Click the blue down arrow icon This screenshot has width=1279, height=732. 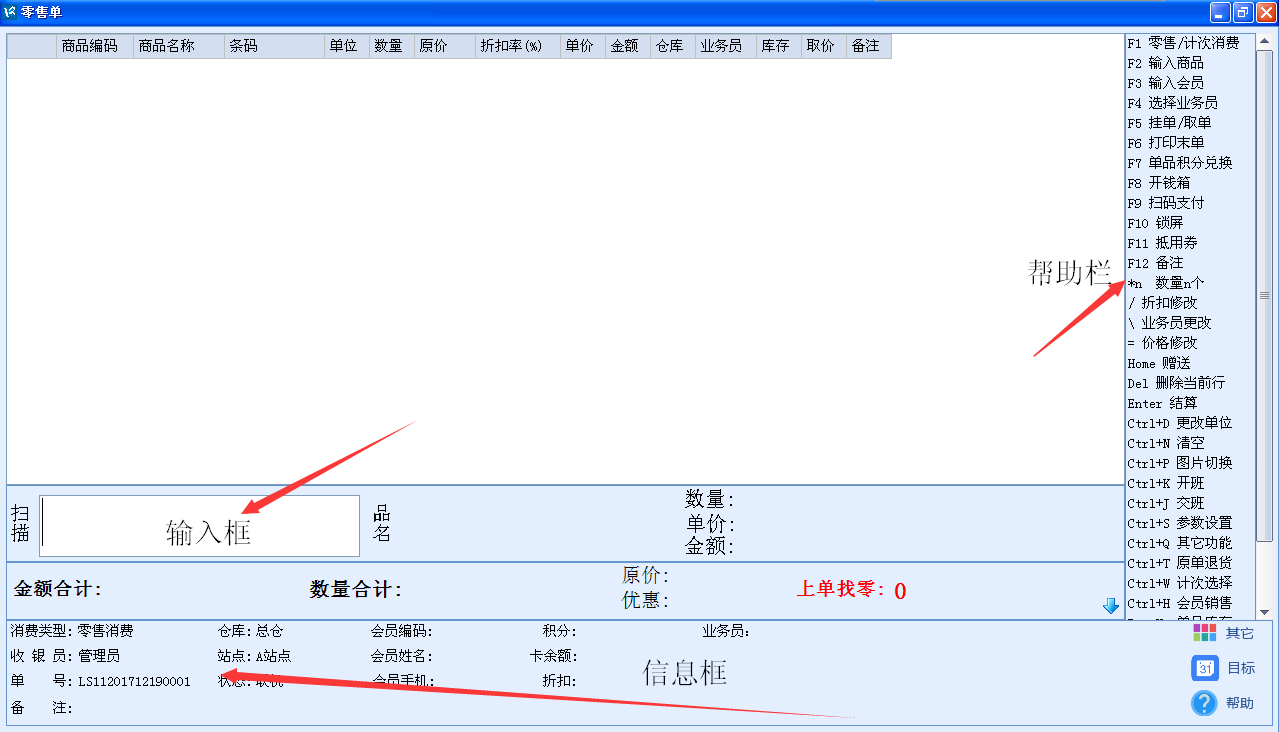coord(1110,606)
